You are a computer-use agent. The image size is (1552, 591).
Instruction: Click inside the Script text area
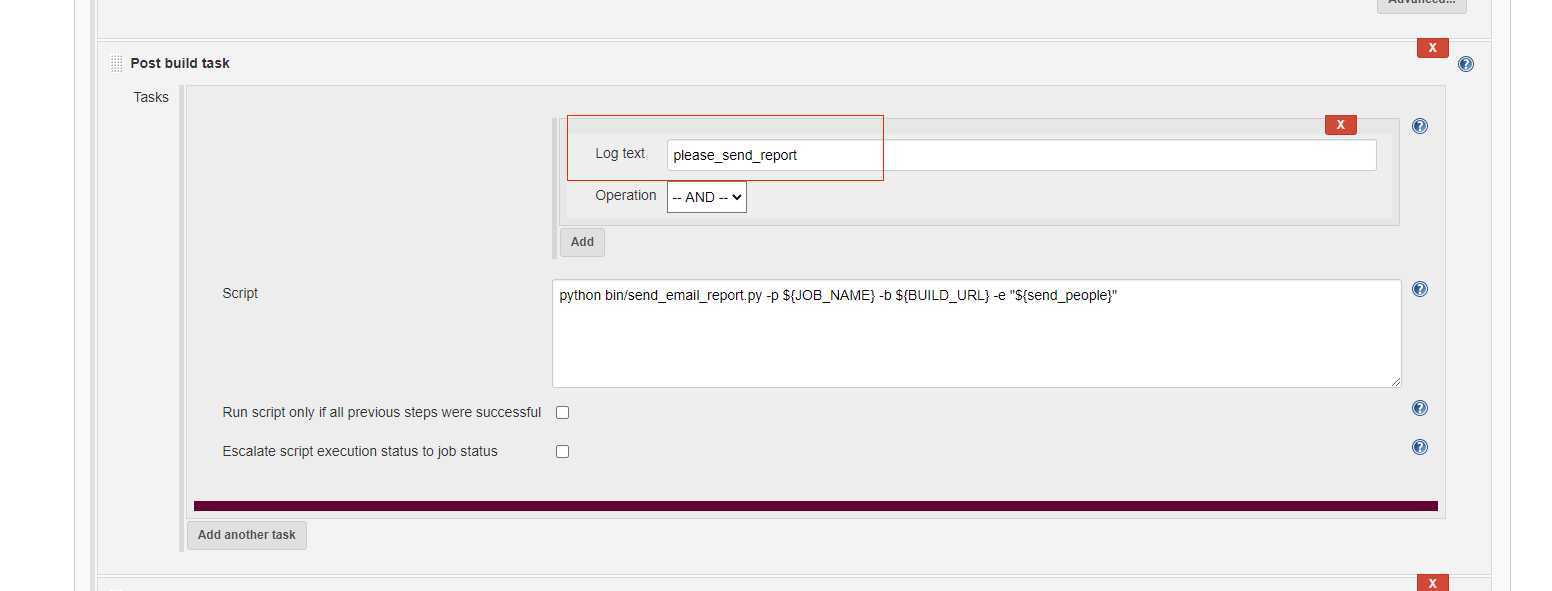coord(977,333)
